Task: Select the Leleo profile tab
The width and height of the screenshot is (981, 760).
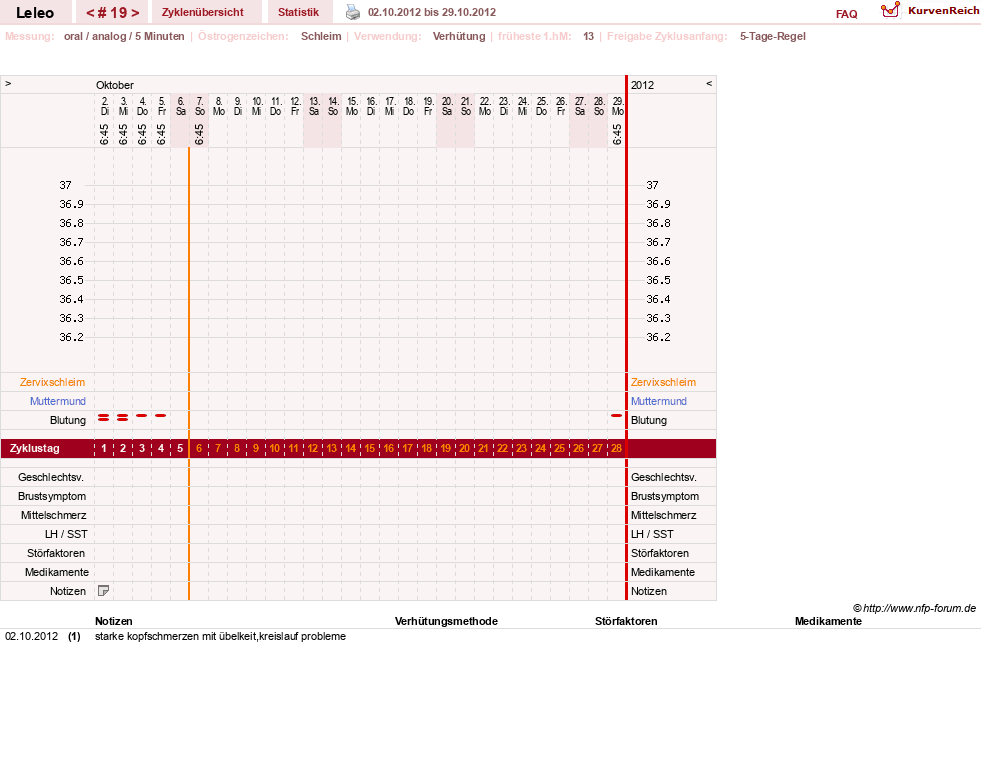Action: (35, 13)
